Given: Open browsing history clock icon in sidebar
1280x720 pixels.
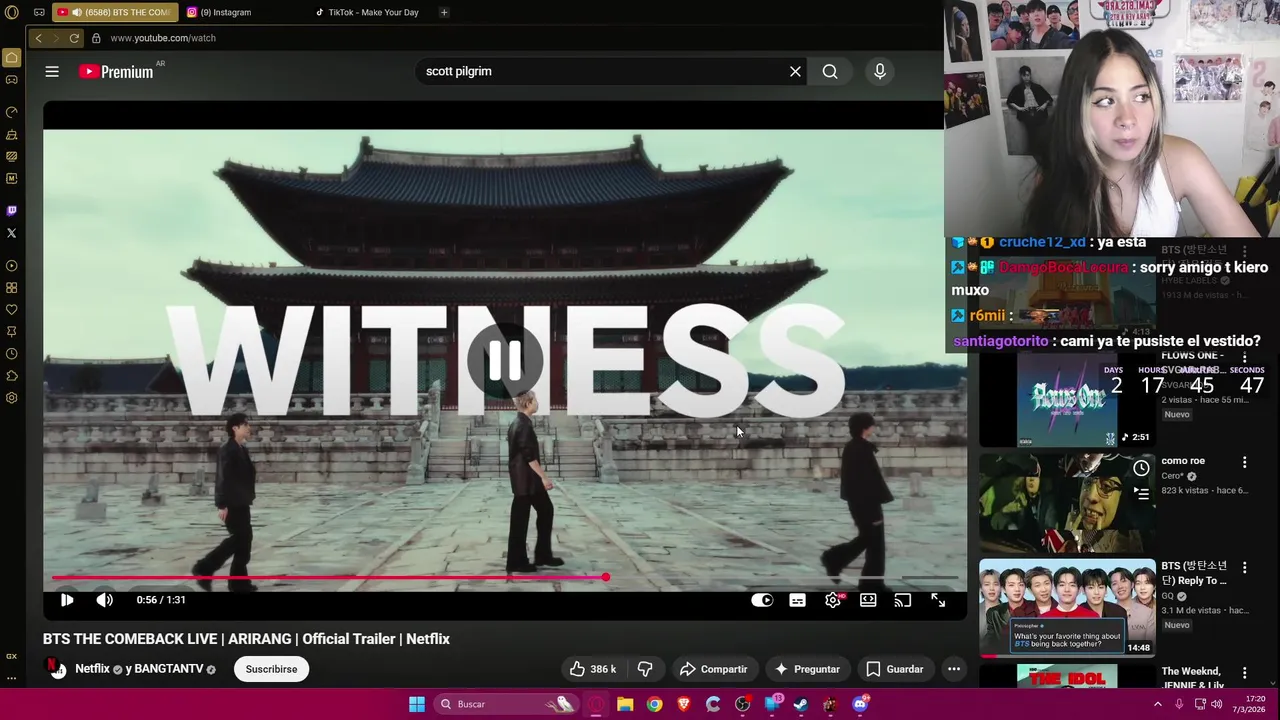Looking at the screenshot, I should tap(12, 354).
